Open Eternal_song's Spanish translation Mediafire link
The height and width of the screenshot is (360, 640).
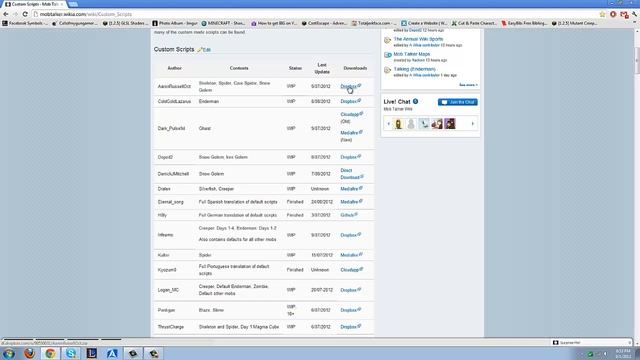(351, 202)
